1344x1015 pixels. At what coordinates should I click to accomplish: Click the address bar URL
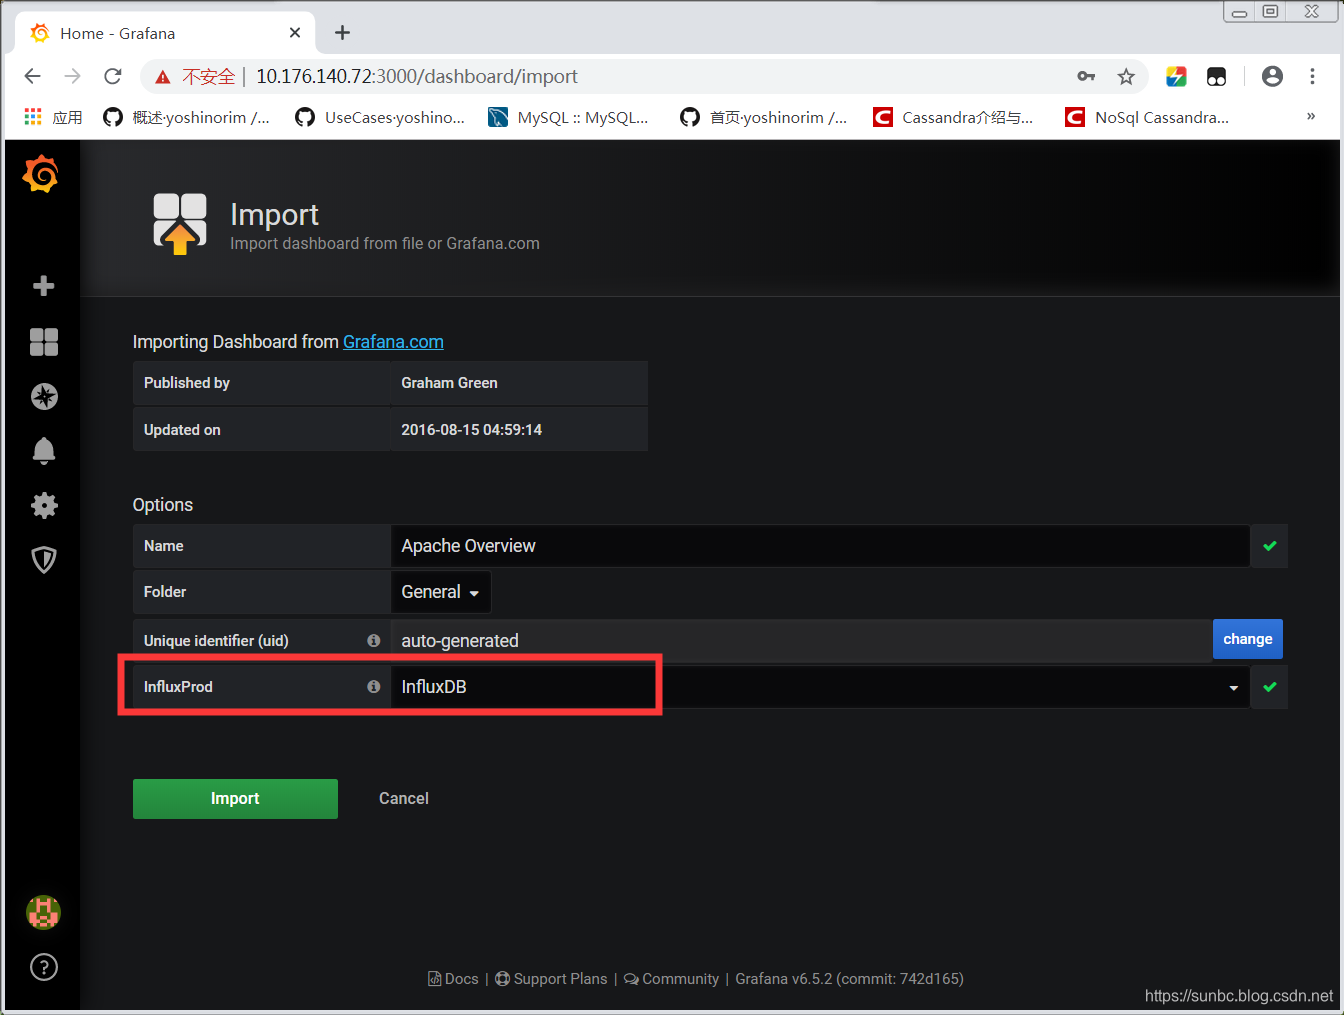point(417,76)
